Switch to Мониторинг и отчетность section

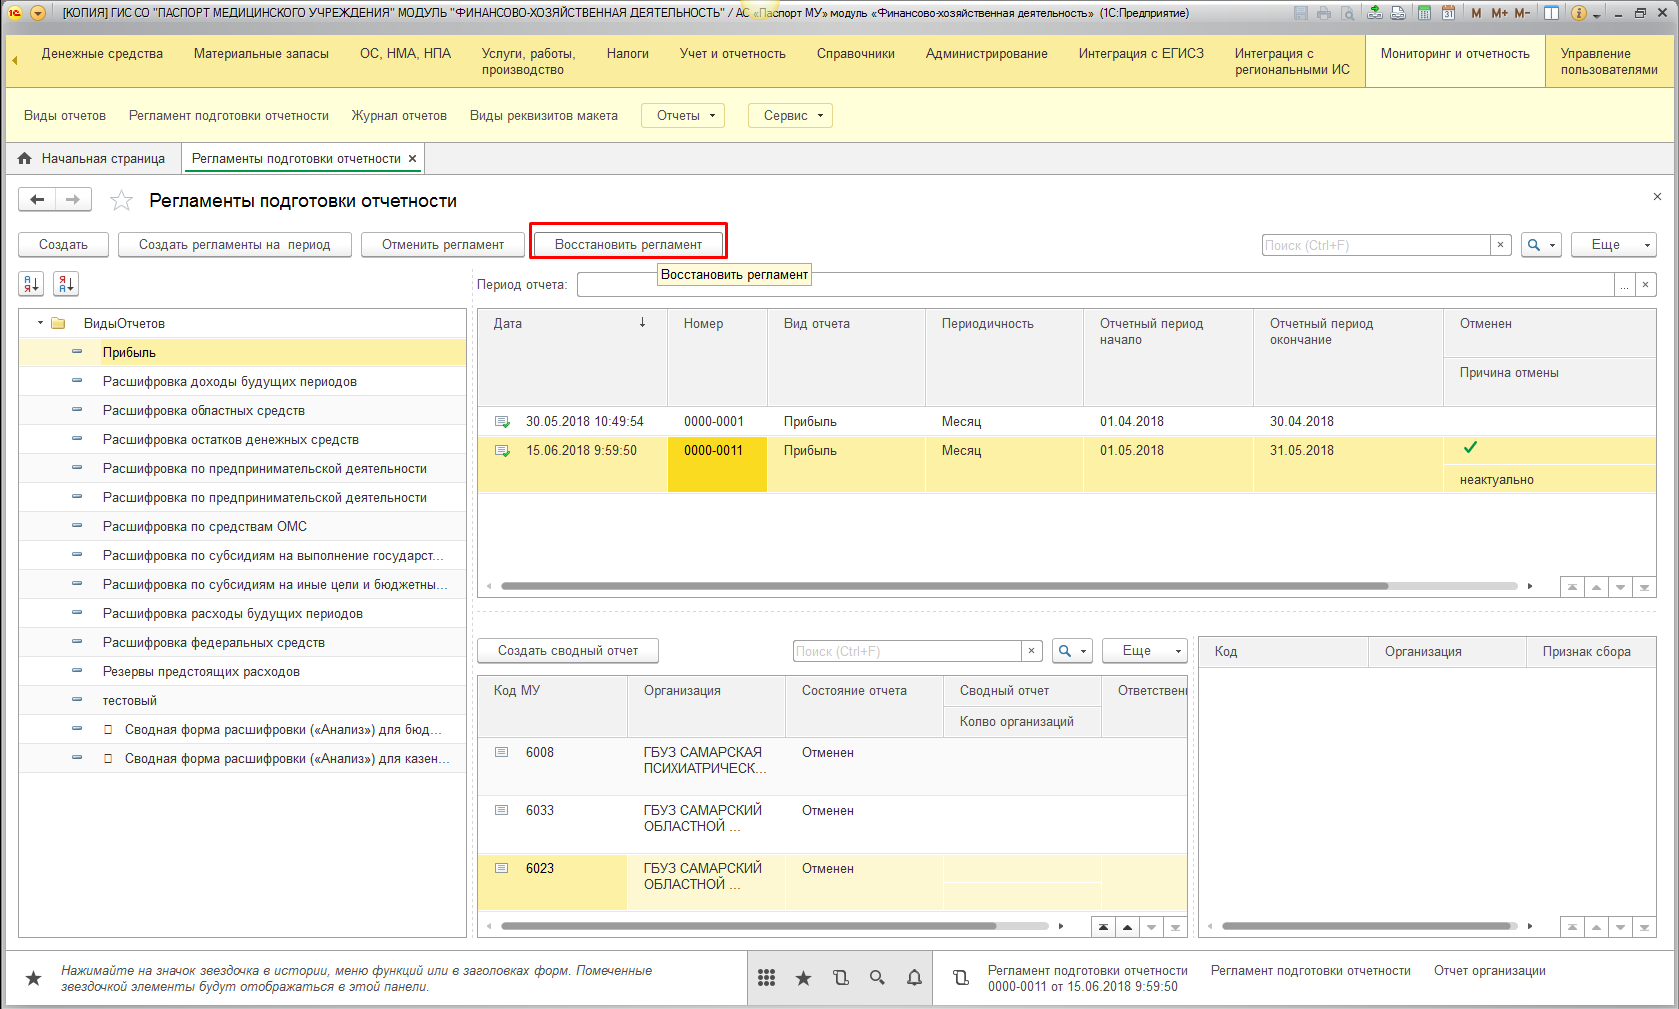click(x=1454, y=54)
